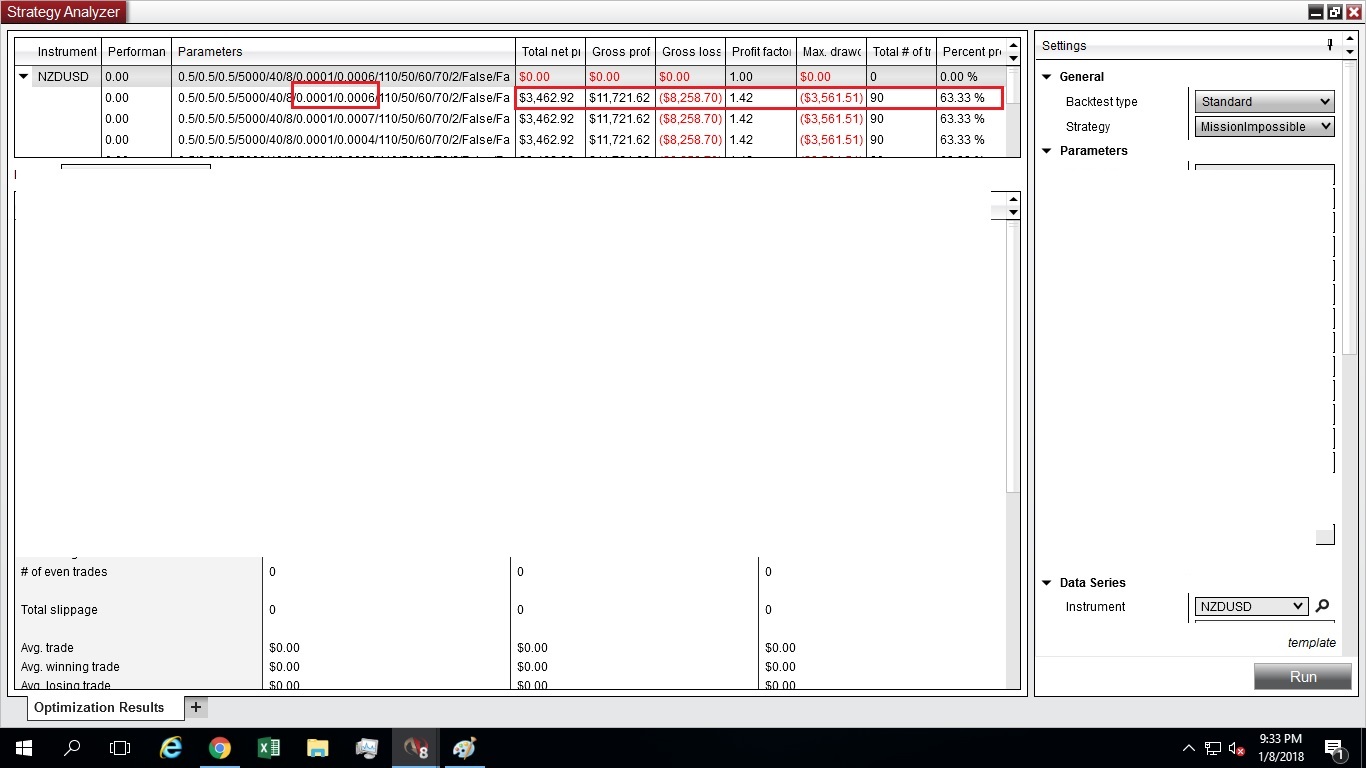
Task: Pin the Settings panel with the pin icon
Action: point(1329,44)
